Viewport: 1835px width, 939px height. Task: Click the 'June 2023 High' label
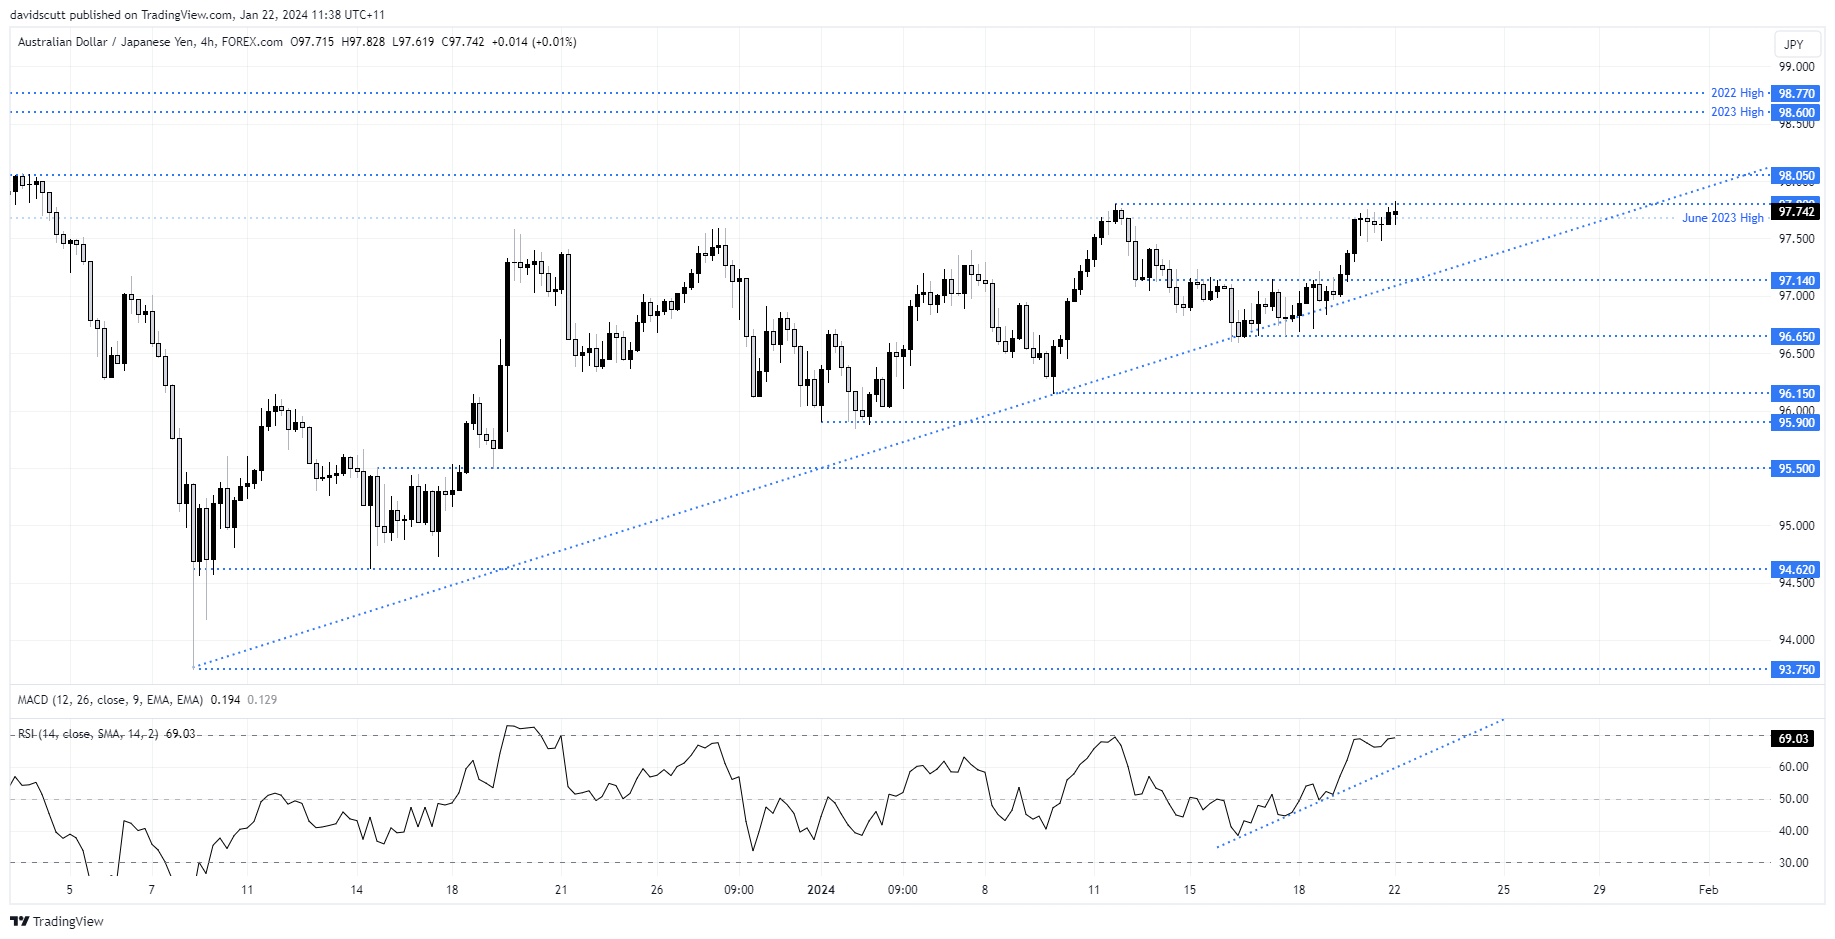(x=1722, y=218)
